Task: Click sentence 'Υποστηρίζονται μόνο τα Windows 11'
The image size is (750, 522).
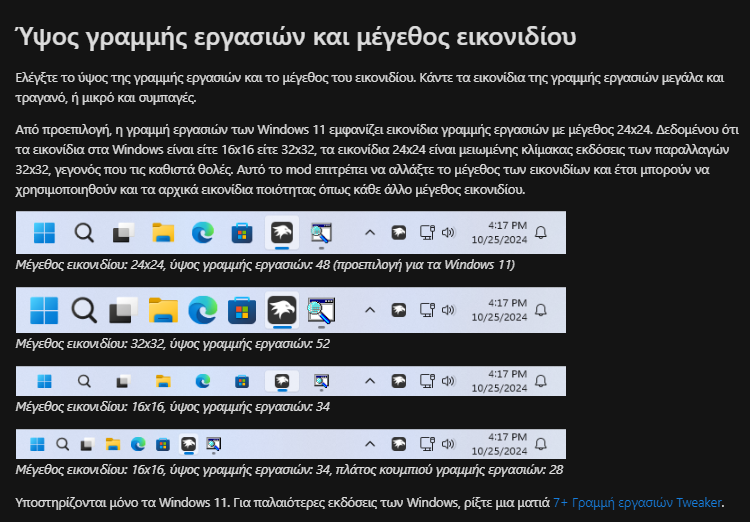Action: point(123,502)
